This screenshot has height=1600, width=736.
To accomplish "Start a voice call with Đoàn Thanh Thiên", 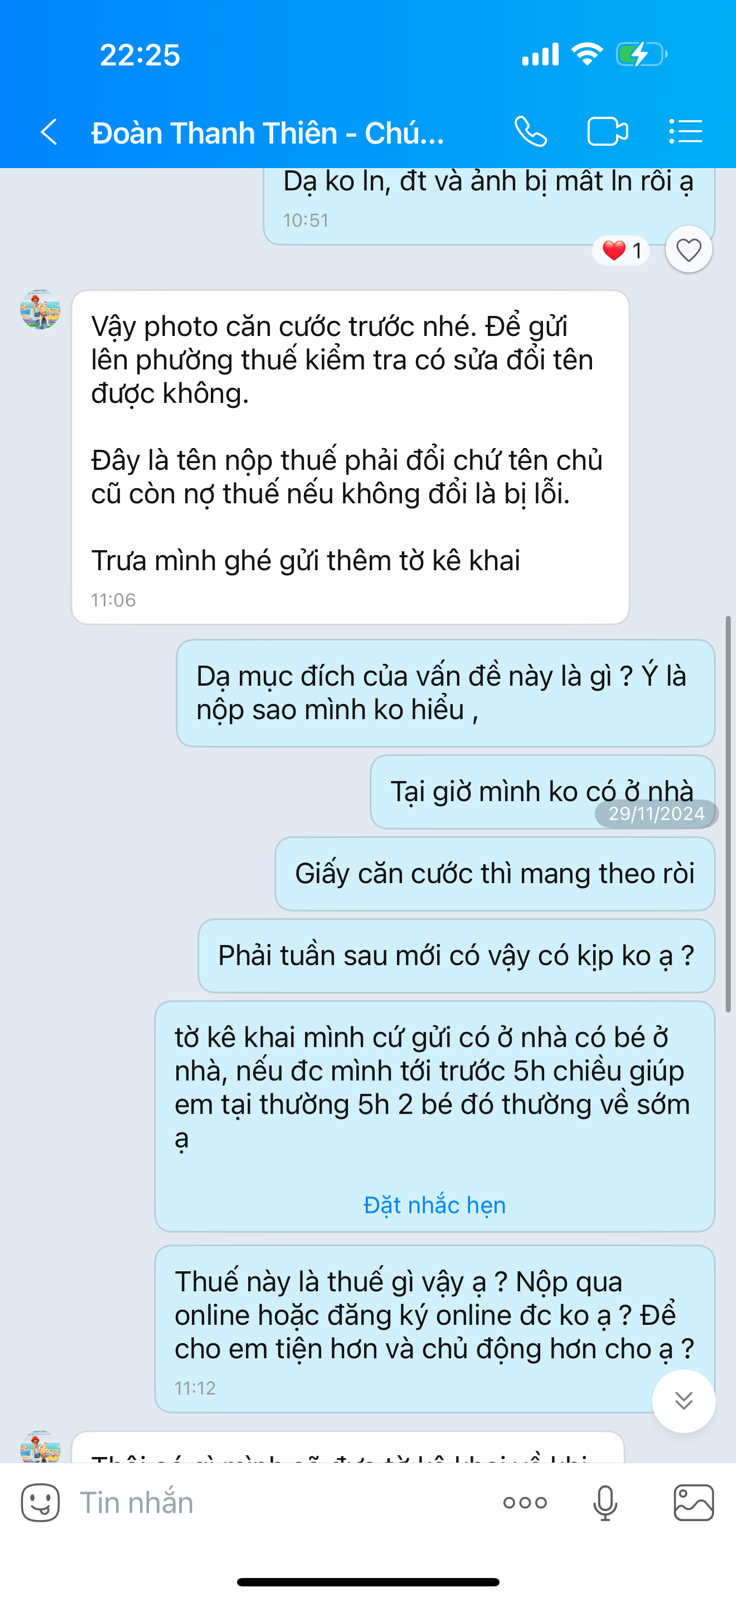I will click(x=530, y=131).
